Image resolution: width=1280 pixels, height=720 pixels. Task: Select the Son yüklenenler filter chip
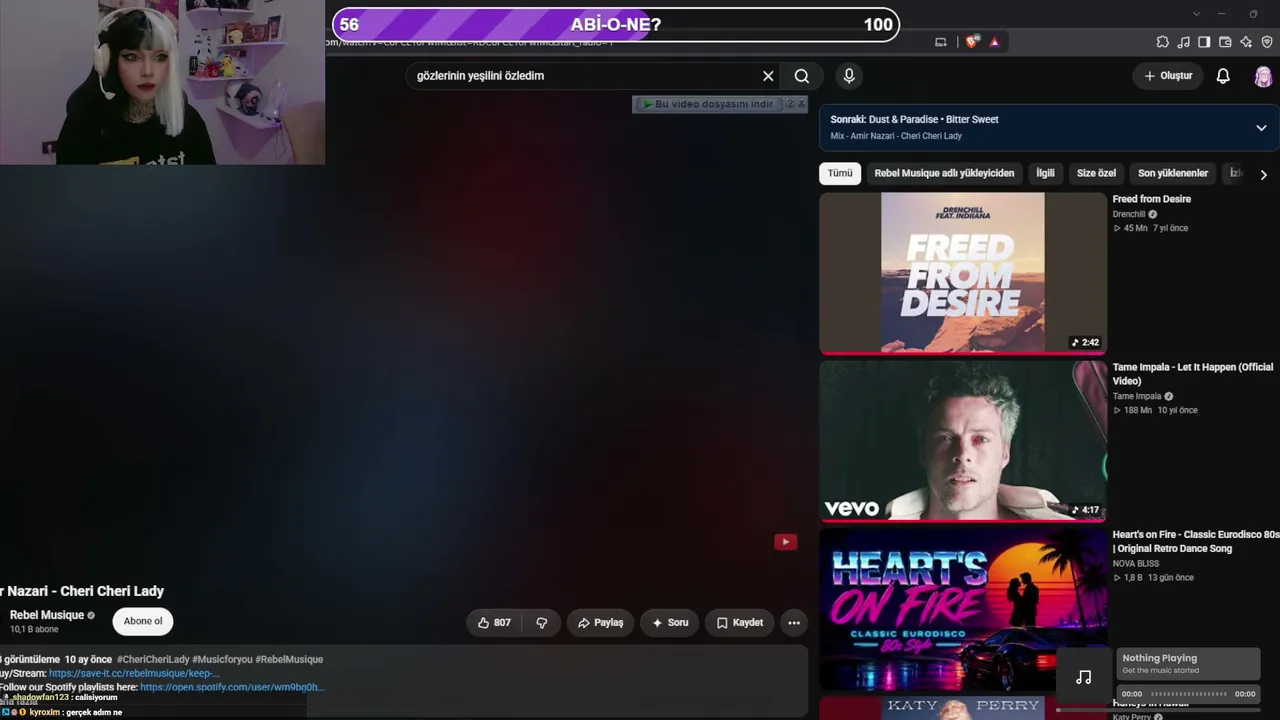click(1173, 173)
